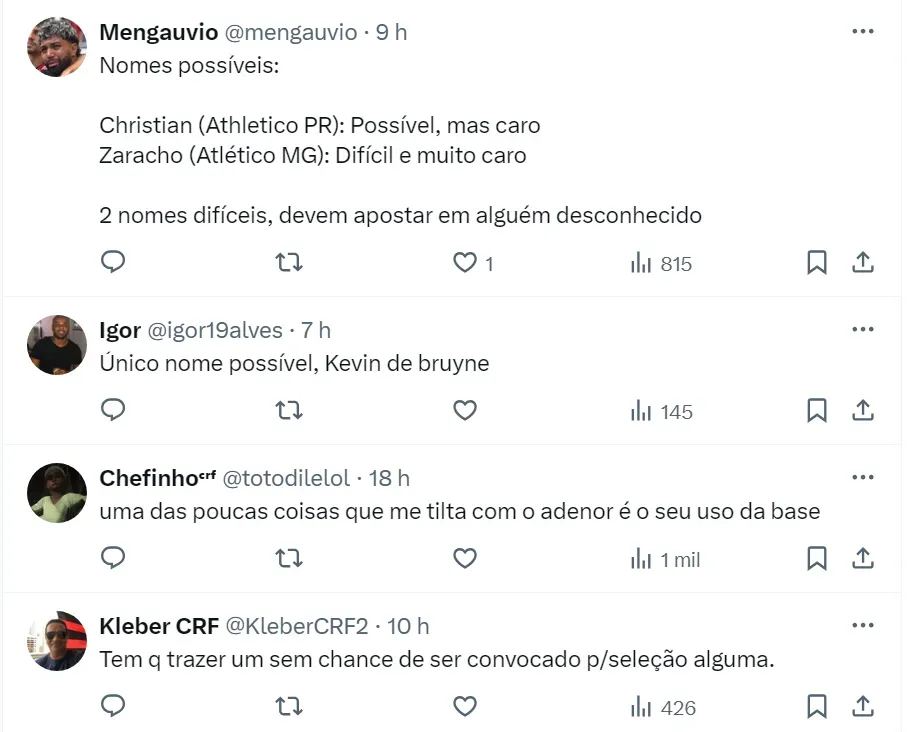Open @mengauvio profile handle link
918x732 pixels.
(x=290, y=32)
